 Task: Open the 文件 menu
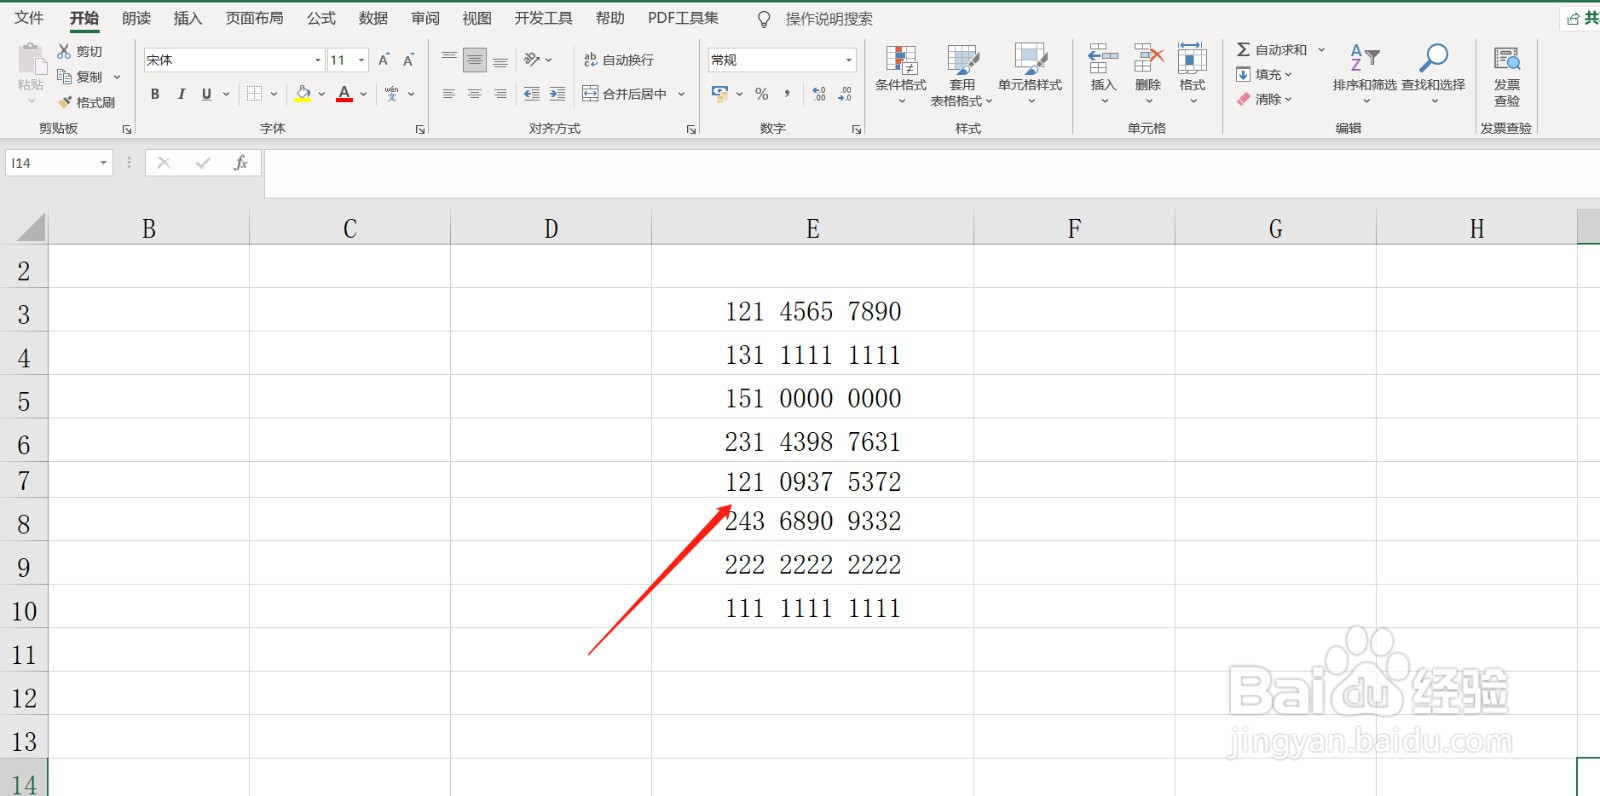tap(29, 18)
